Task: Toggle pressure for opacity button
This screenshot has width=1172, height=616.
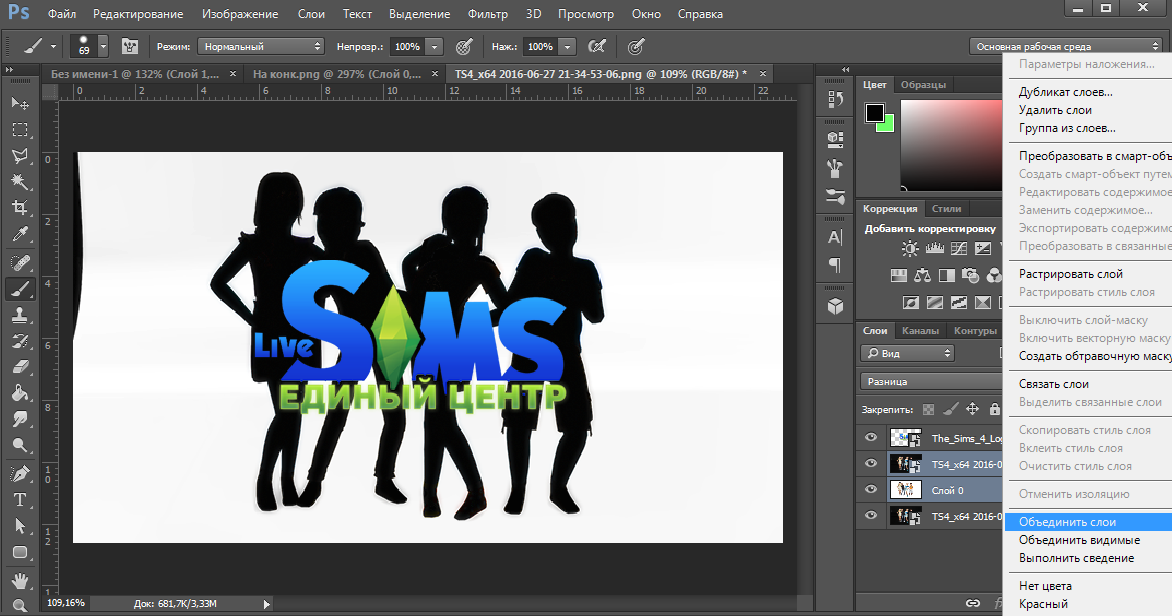Action: (464, 46)
